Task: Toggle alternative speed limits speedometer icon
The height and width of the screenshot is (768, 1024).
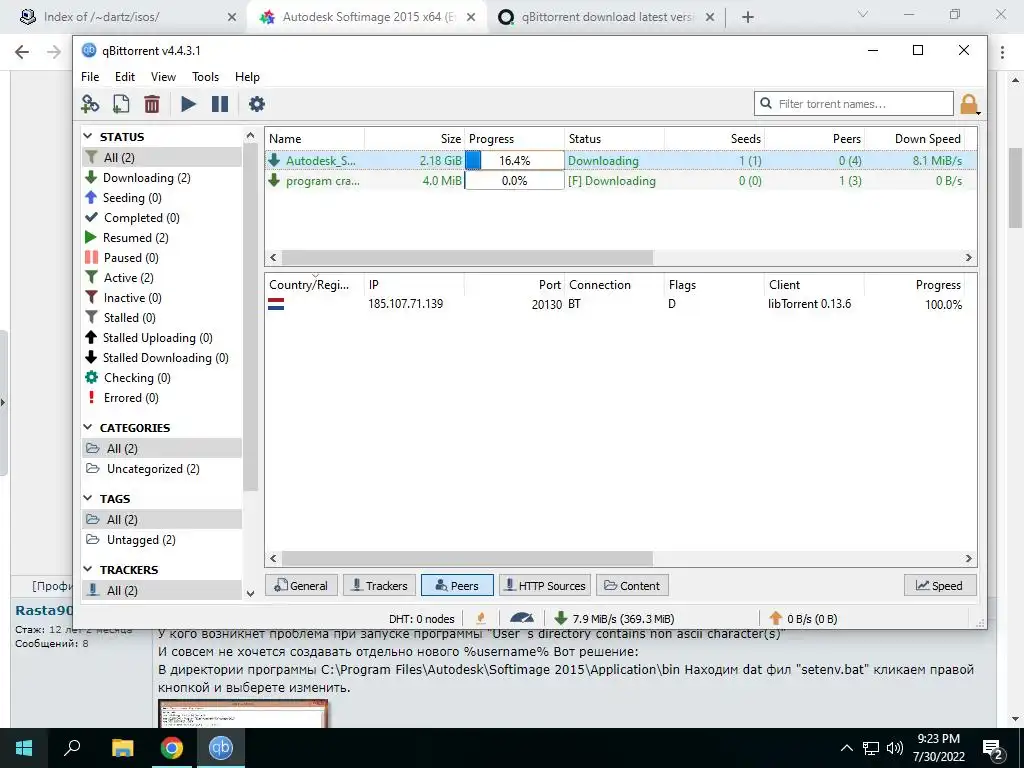Action: [x=521, y=618]
